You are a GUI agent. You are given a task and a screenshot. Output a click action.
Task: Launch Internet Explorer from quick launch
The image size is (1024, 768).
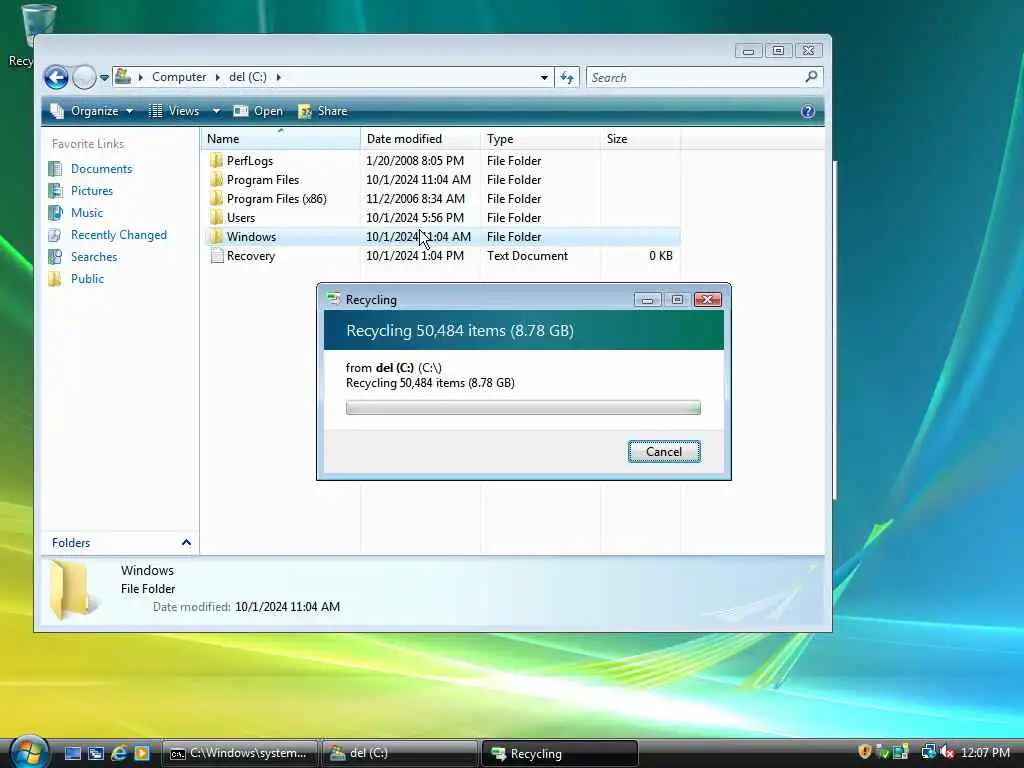click(x=119, y=754)
